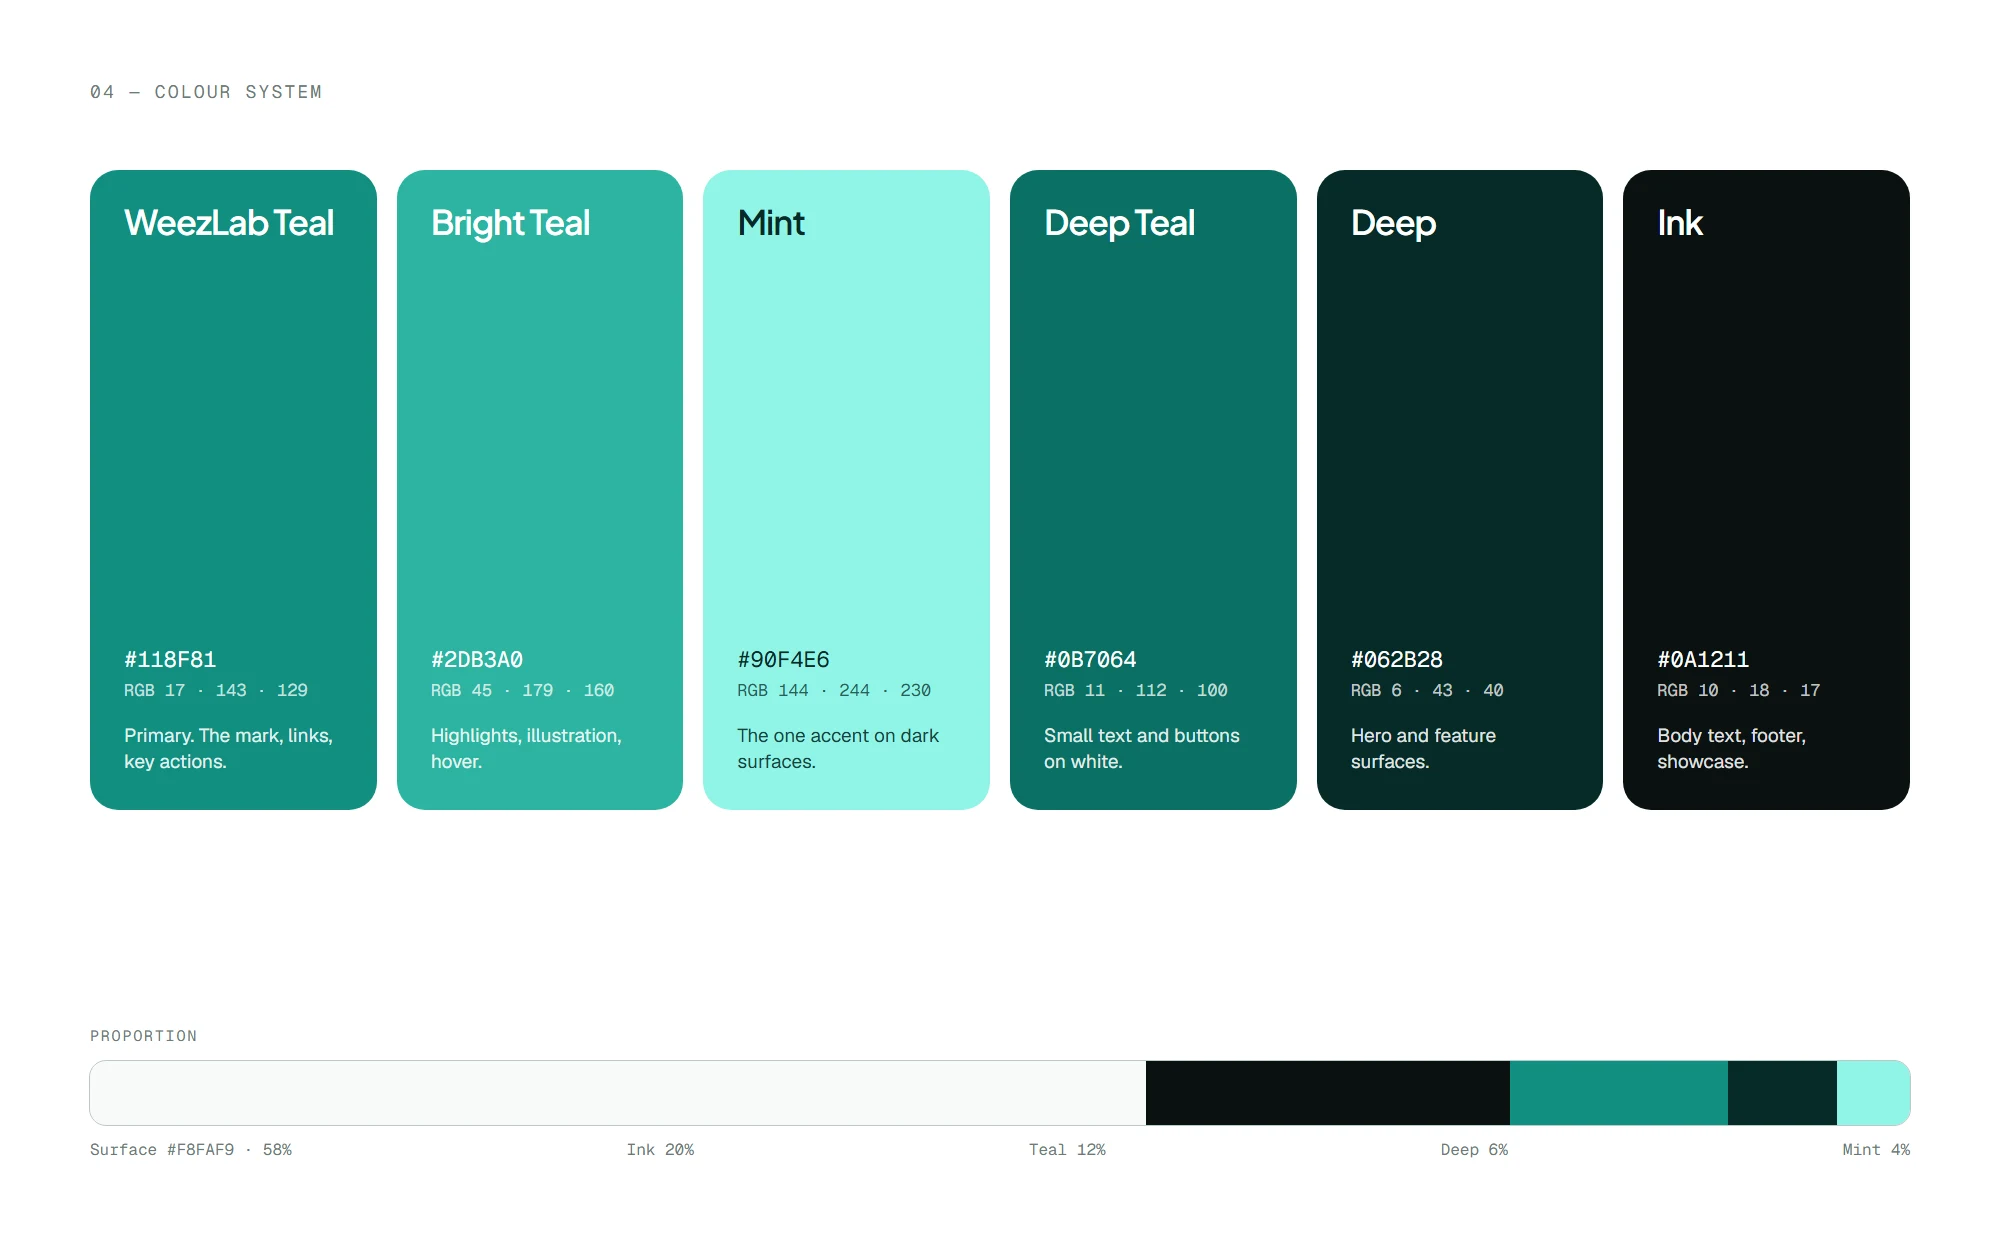The height and width of the screenshot is (1250, 2000).
Task: Select hex code #062B28
Action: point(1397,660)
